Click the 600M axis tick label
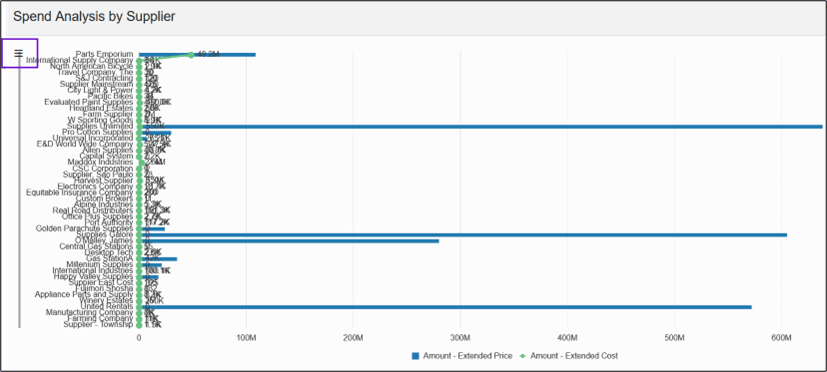827x372 pixels. click(782, 338)
